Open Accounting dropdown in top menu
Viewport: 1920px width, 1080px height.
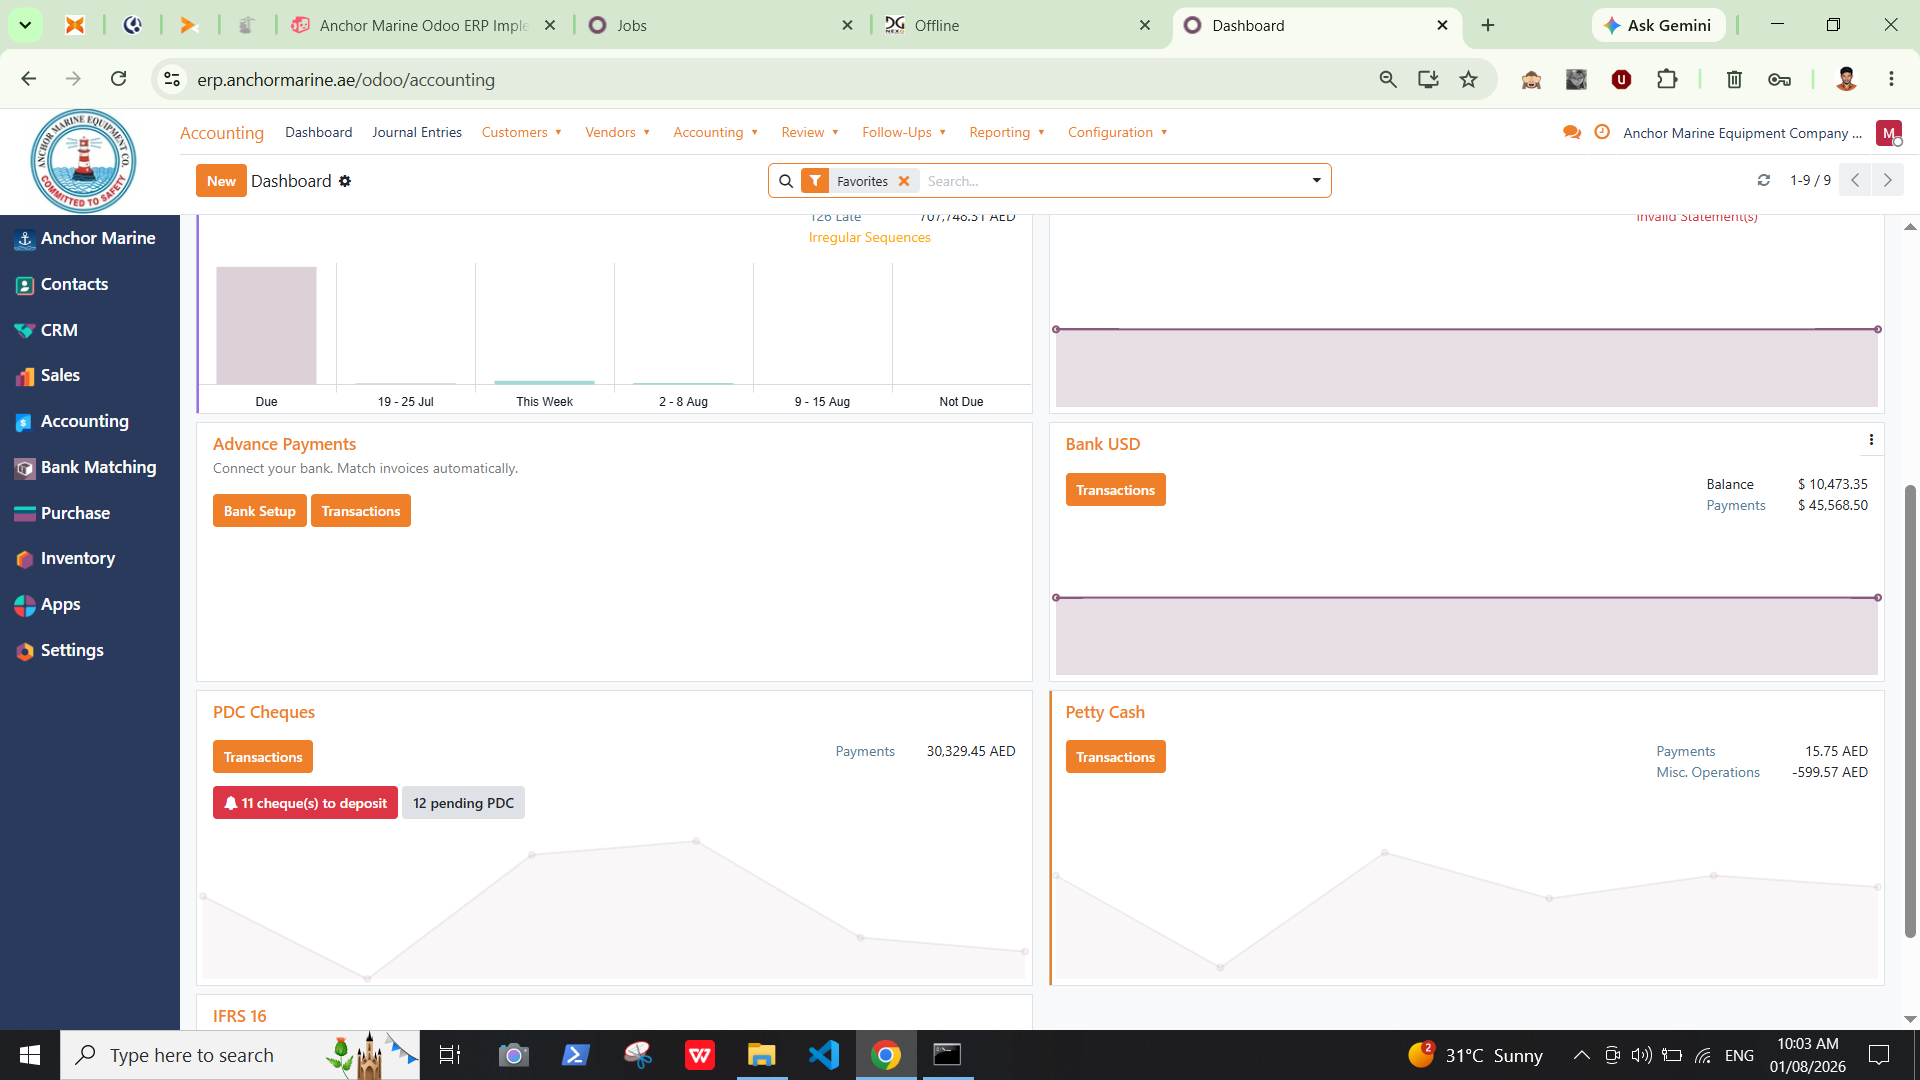point(716,132)
